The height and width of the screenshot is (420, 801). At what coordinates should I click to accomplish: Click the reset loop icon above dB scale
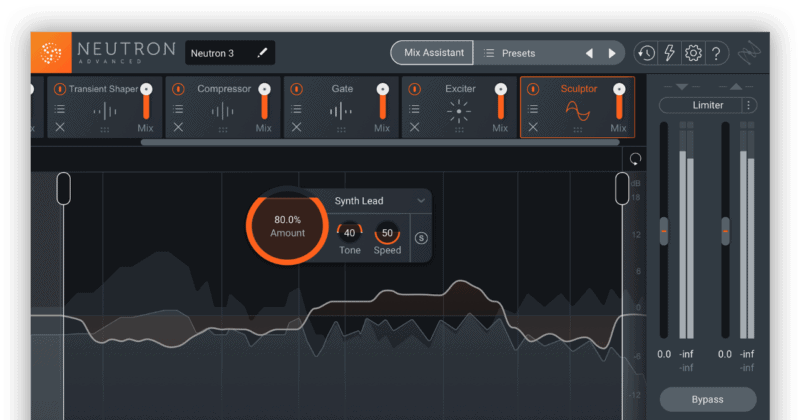coord(635,159)
